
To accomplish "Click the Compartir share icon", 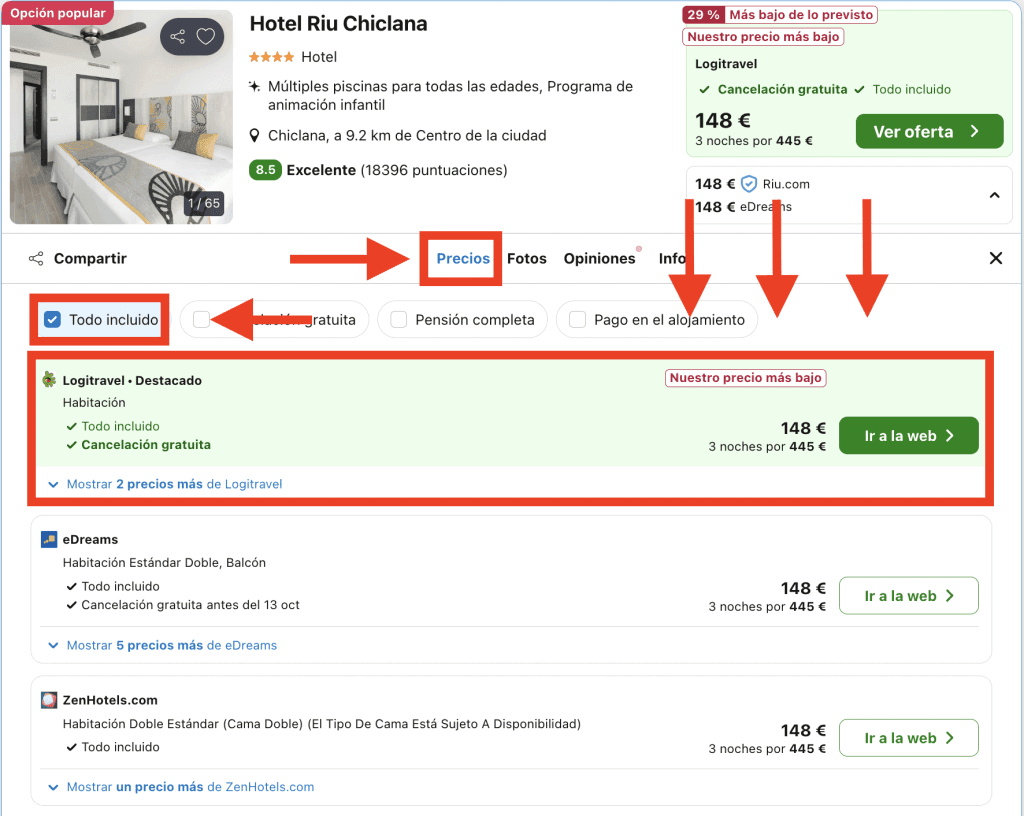I will [x=36, y=259].
